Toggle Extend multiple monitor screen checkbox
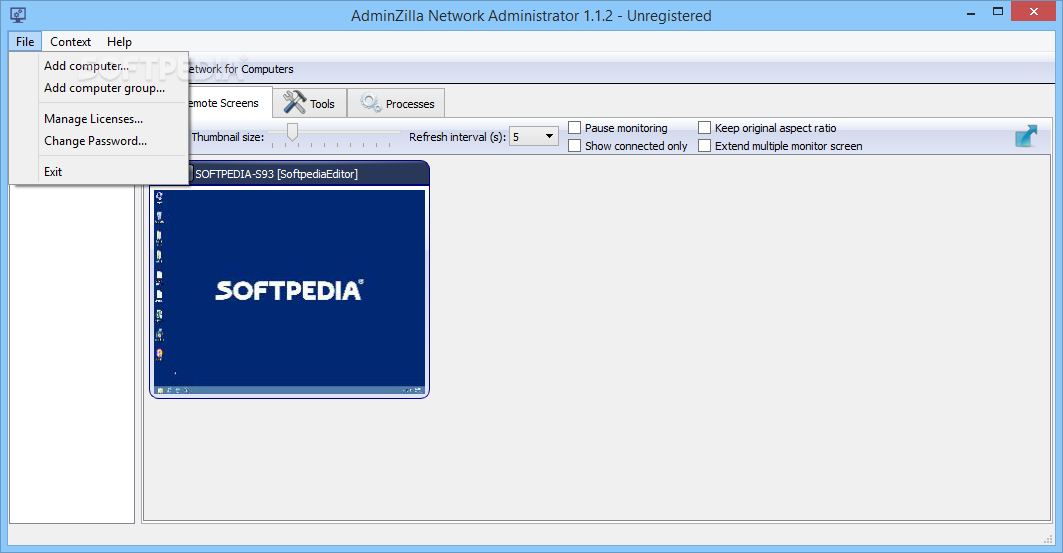1063x553 pixels. (x=704, y=146)
